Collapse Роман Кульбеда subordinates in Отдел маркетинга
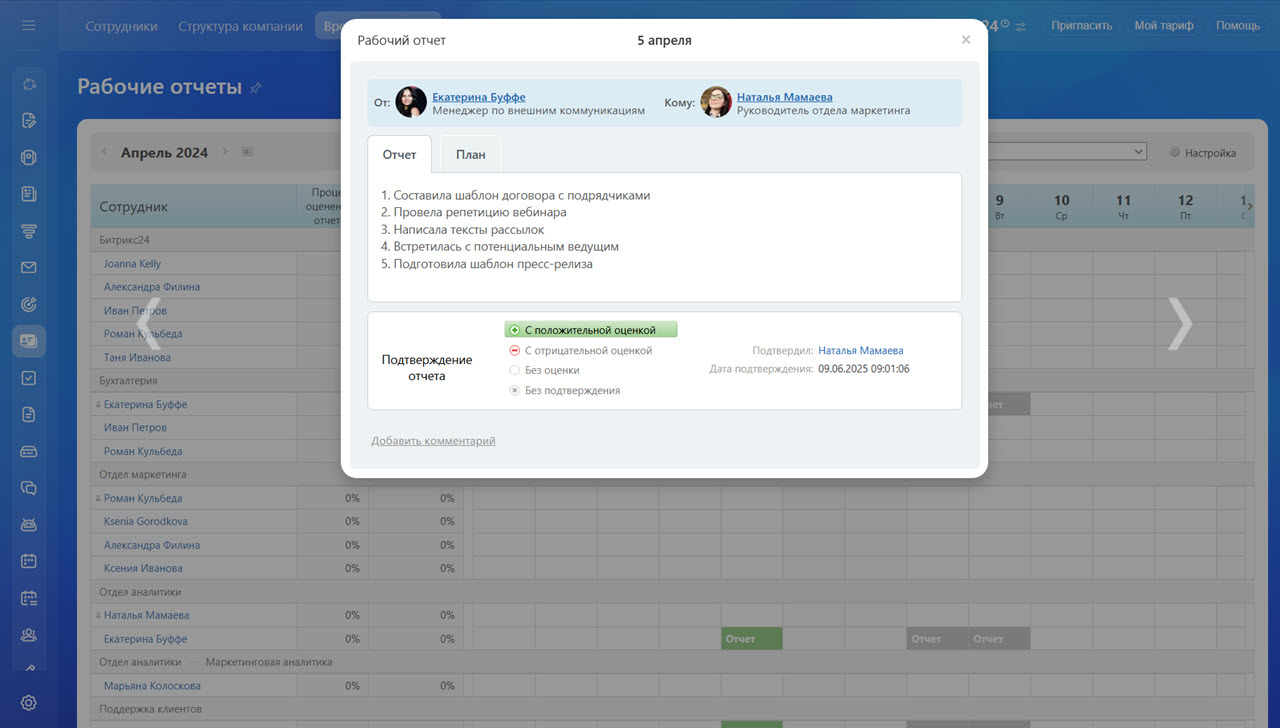 click(x=99, y=498)
